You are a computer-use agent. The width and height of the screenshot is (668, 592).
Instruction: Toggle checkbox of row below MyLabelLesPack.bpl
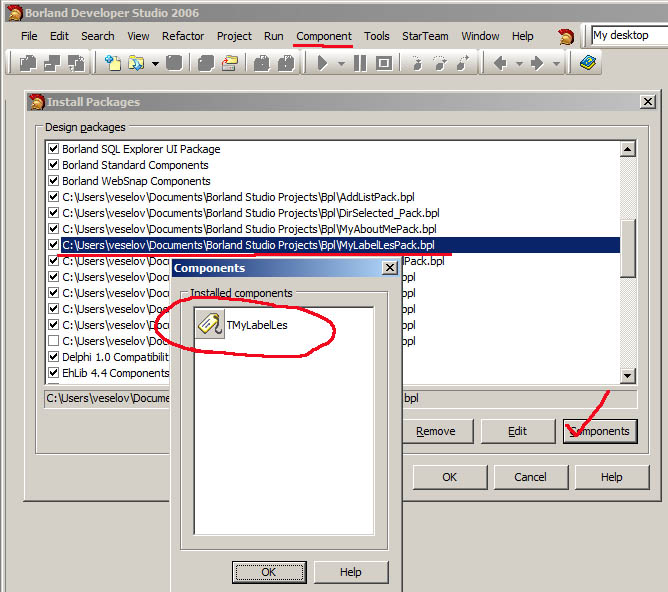tap(53, 261)
